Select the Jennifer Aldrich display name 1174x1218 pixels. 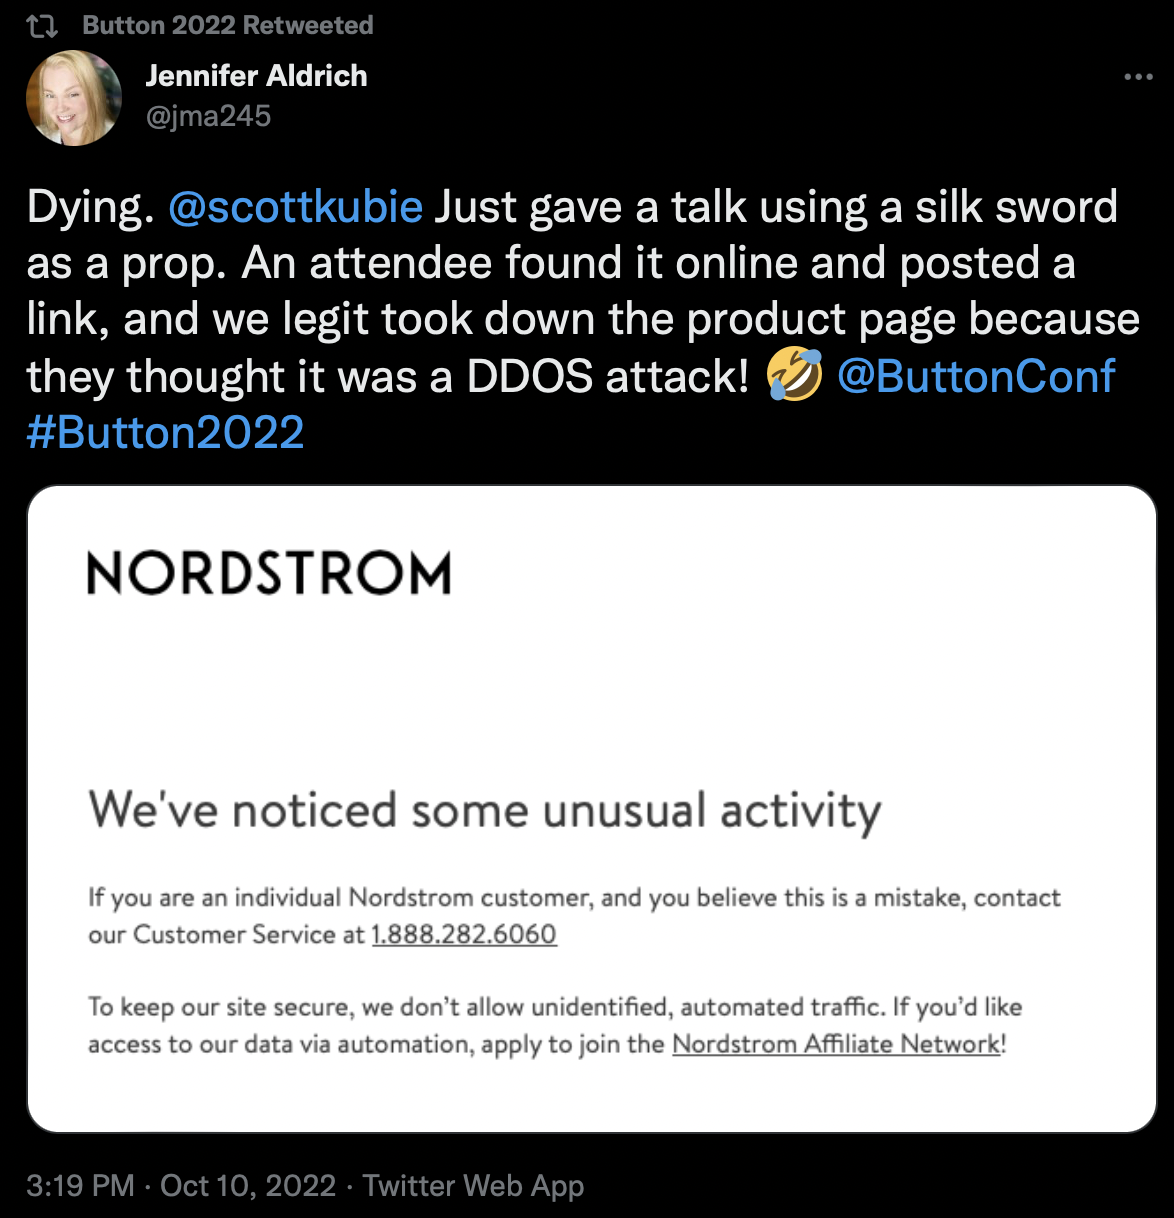[256, 76]
